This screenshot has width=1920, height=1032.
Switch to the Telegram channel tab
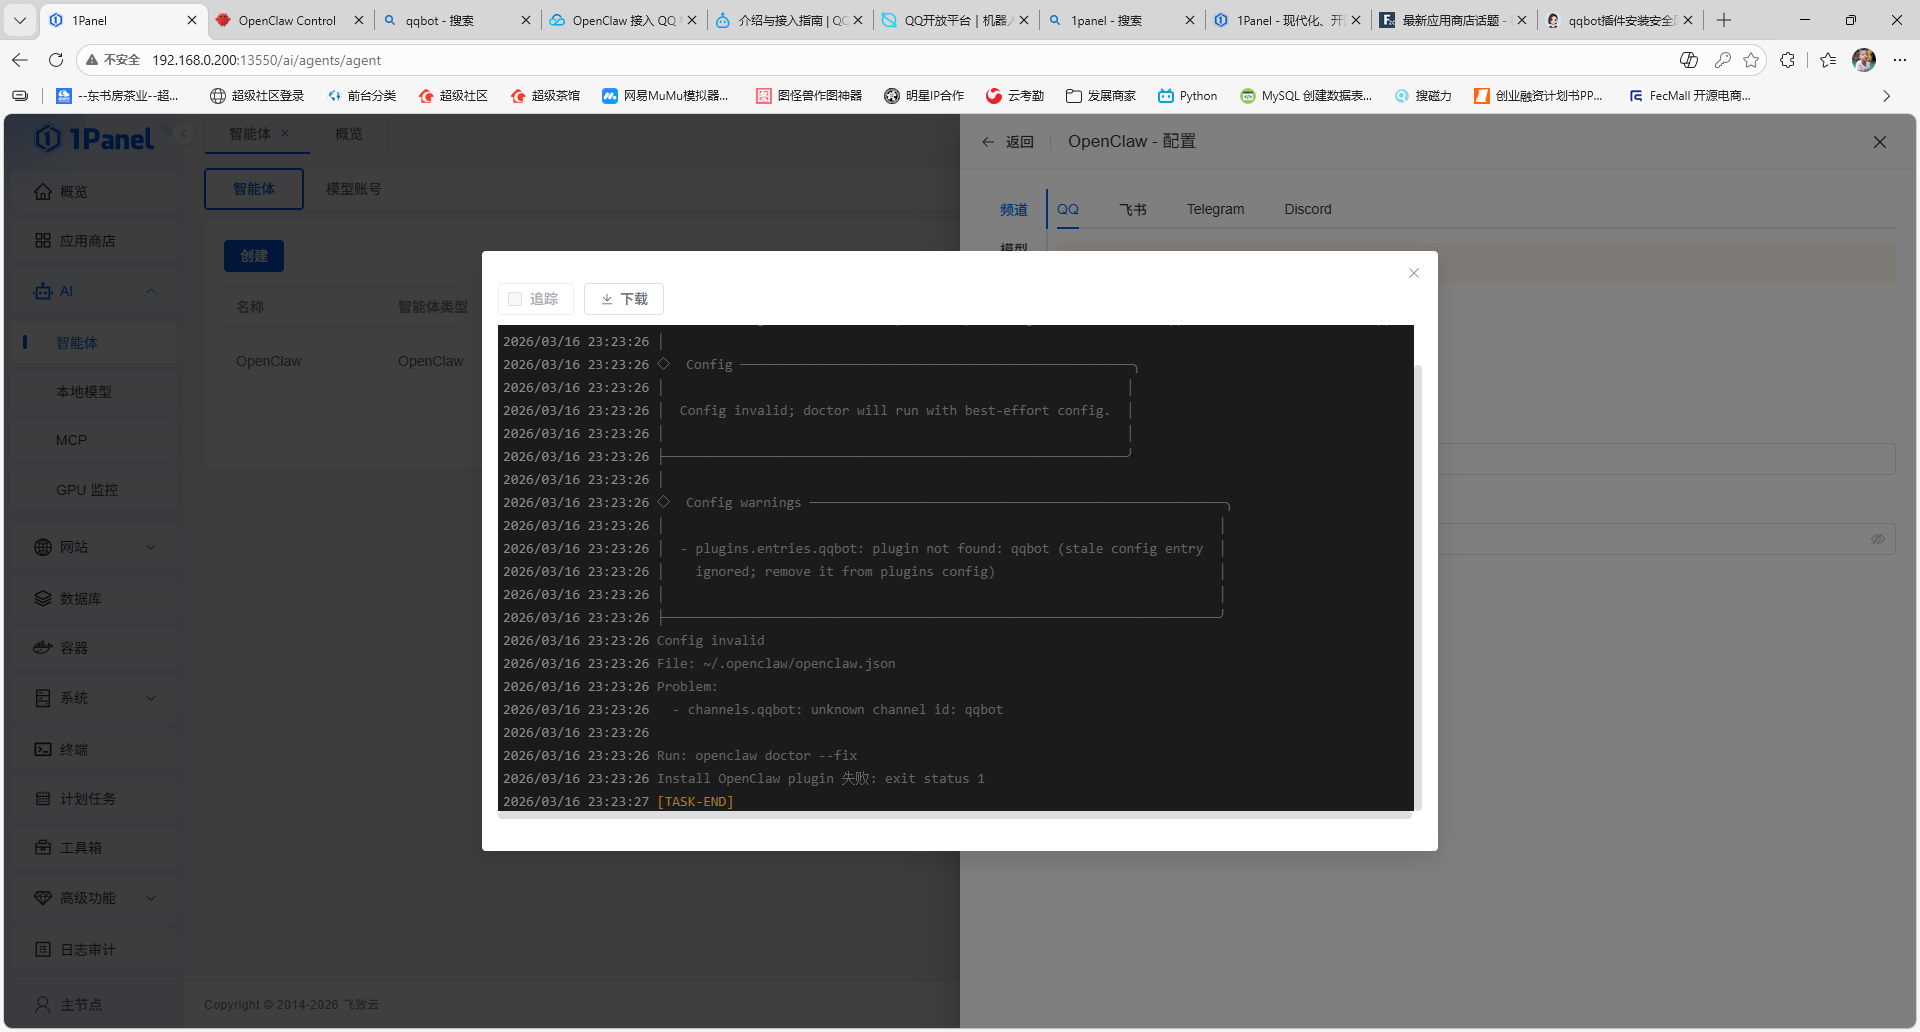[1215, 209]
